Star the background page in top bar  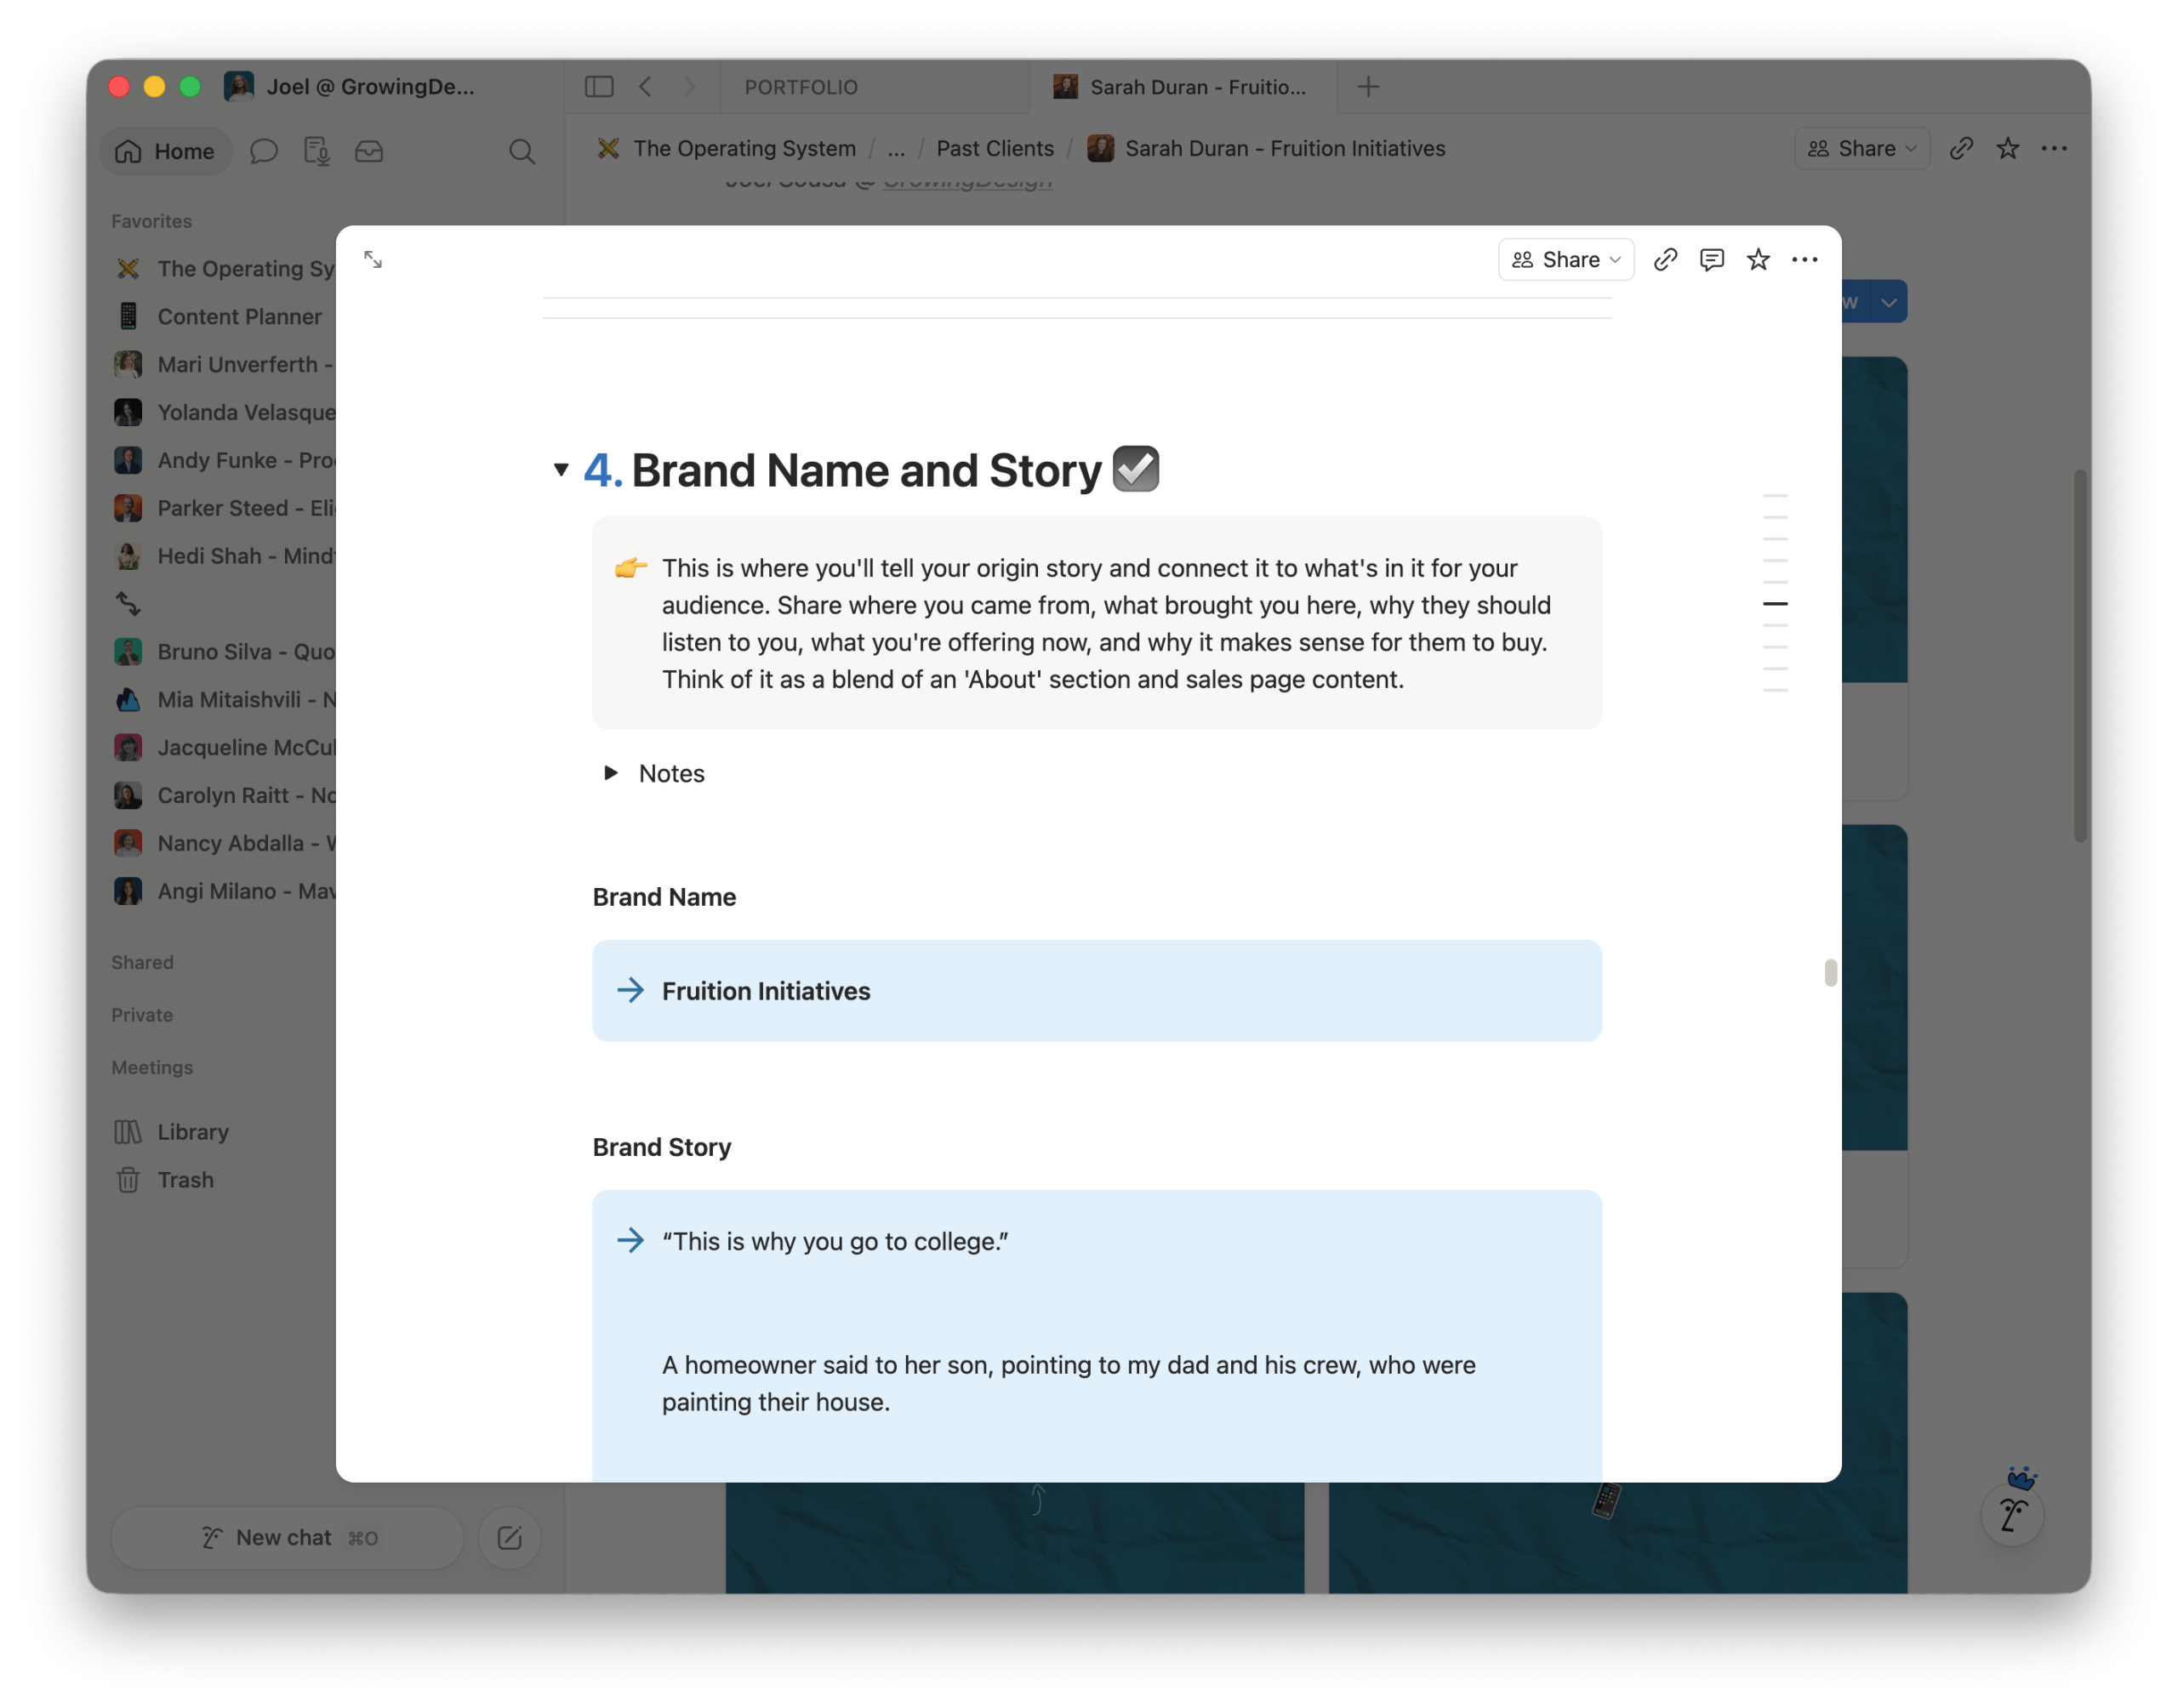pyautogui.click(x=2008, y=148)
